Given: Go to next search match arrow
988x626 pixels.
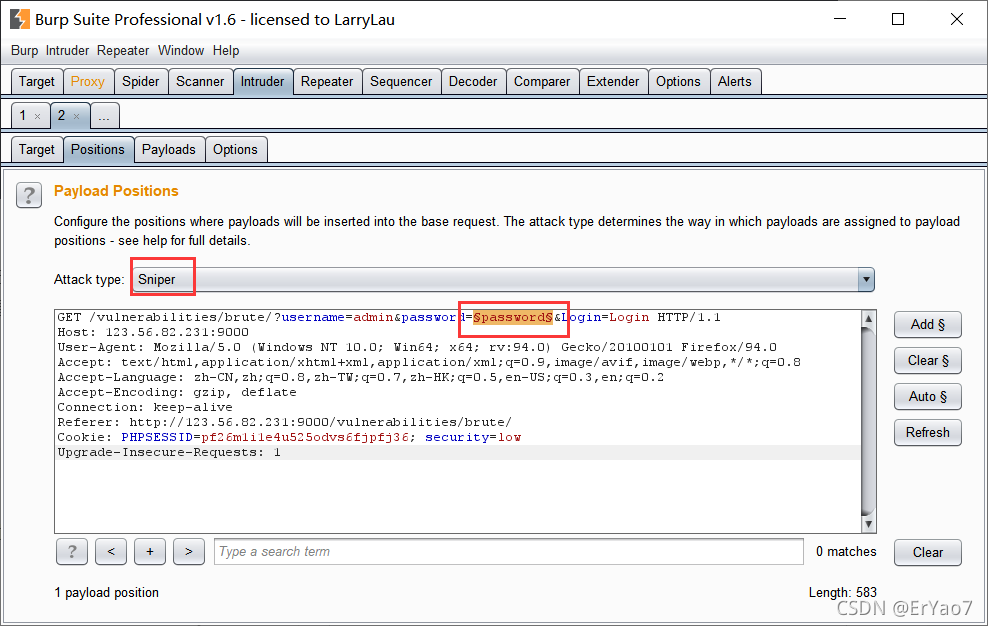Looking at the screenshot, I should (x=189, y=552).
